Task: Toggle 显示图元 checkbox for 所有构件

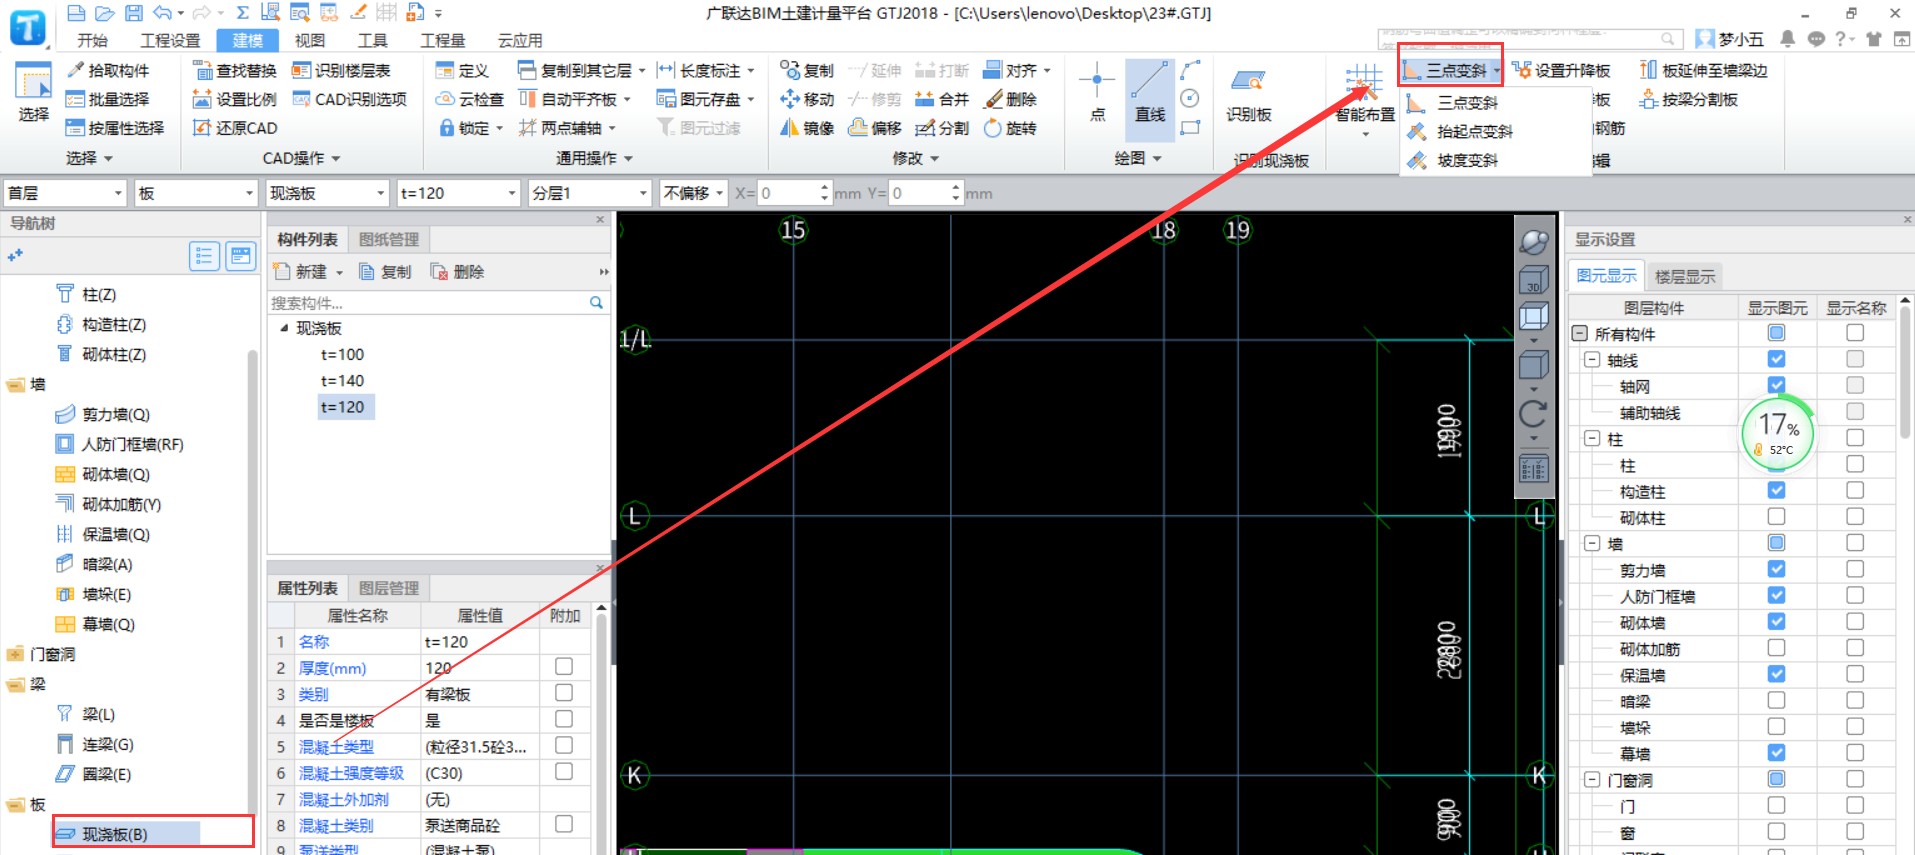Action: [x=1776, y=333]
